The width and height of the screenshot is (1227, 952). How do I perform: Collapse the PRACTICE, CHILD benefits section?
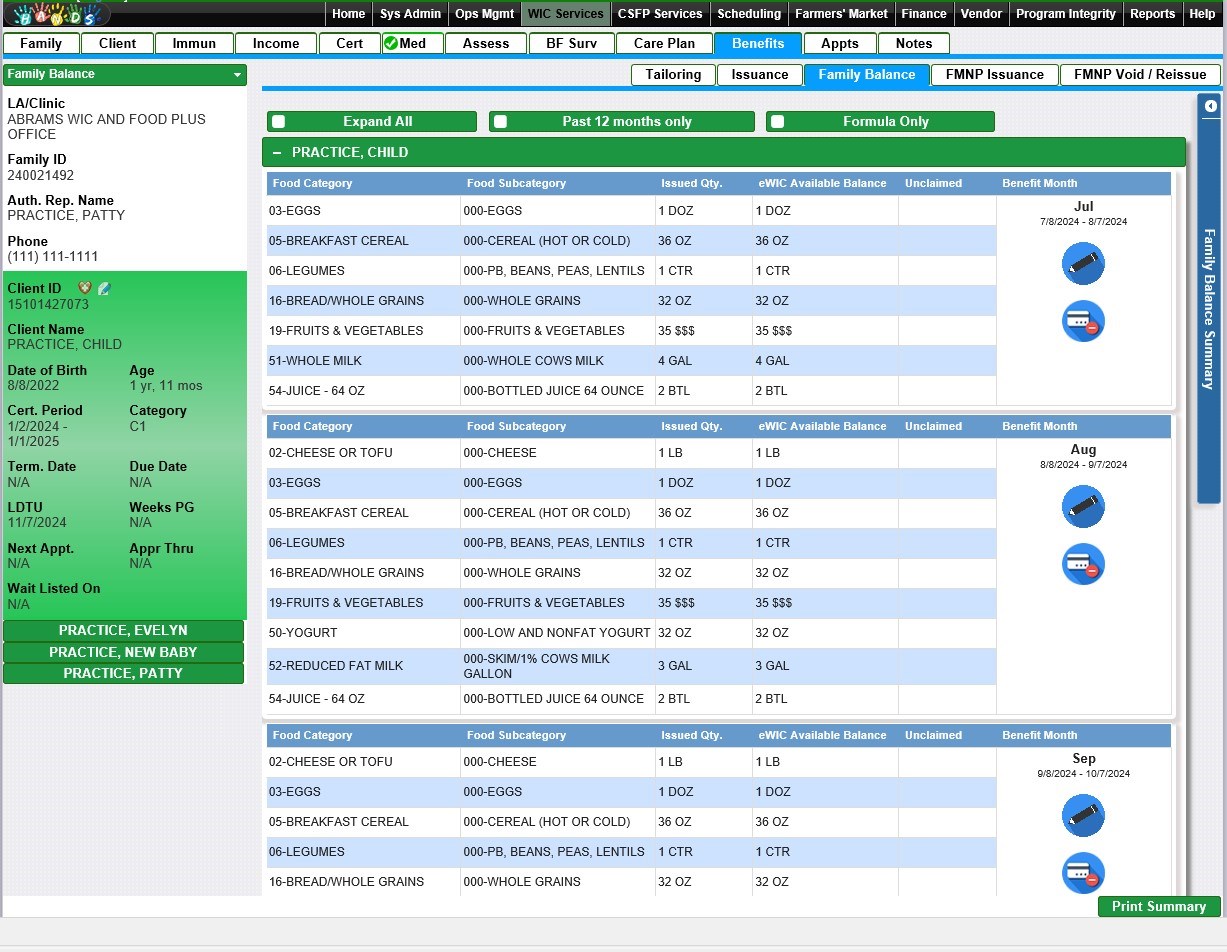(x=277, y=153)
